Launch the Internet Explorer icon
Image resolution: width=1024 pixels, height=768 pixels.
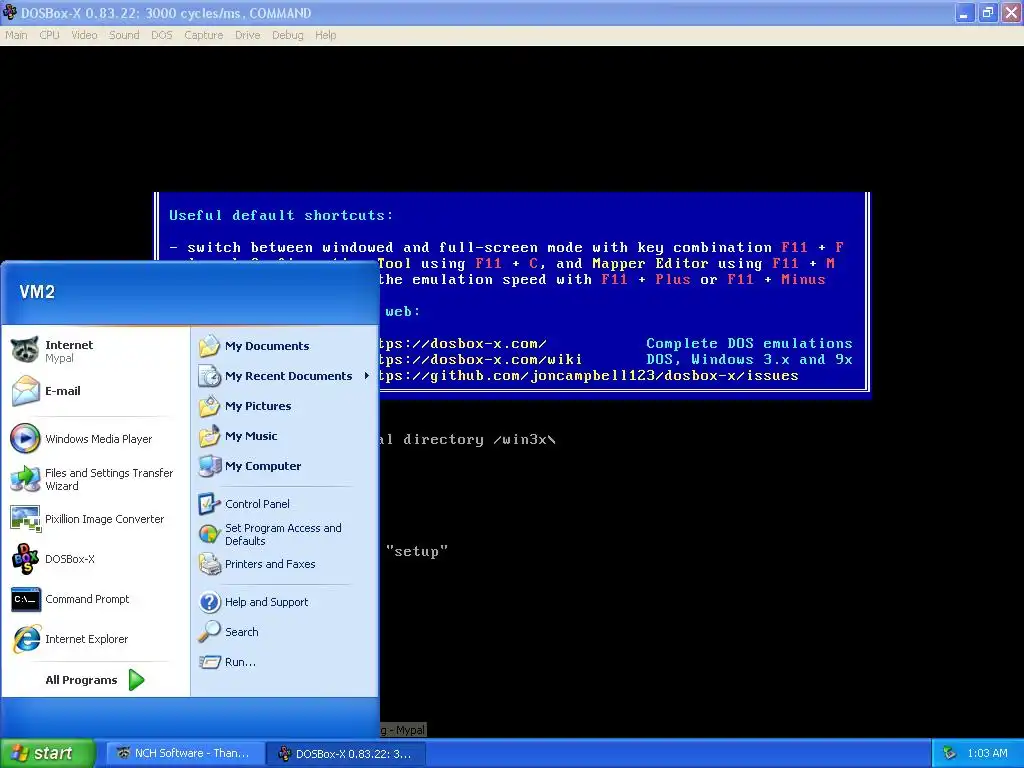click(x=25, y=639)
